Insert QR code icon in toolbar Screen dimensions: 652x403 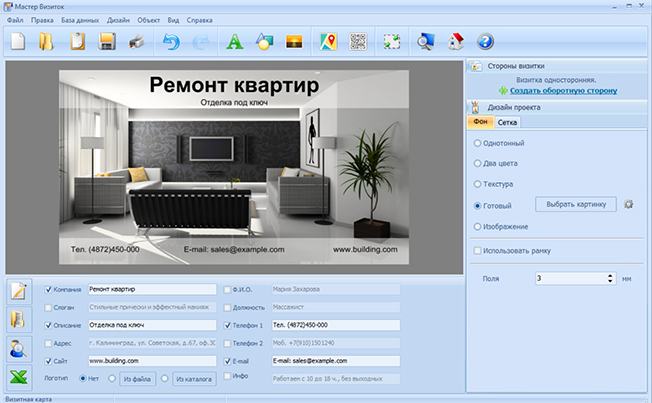point(358,42)
